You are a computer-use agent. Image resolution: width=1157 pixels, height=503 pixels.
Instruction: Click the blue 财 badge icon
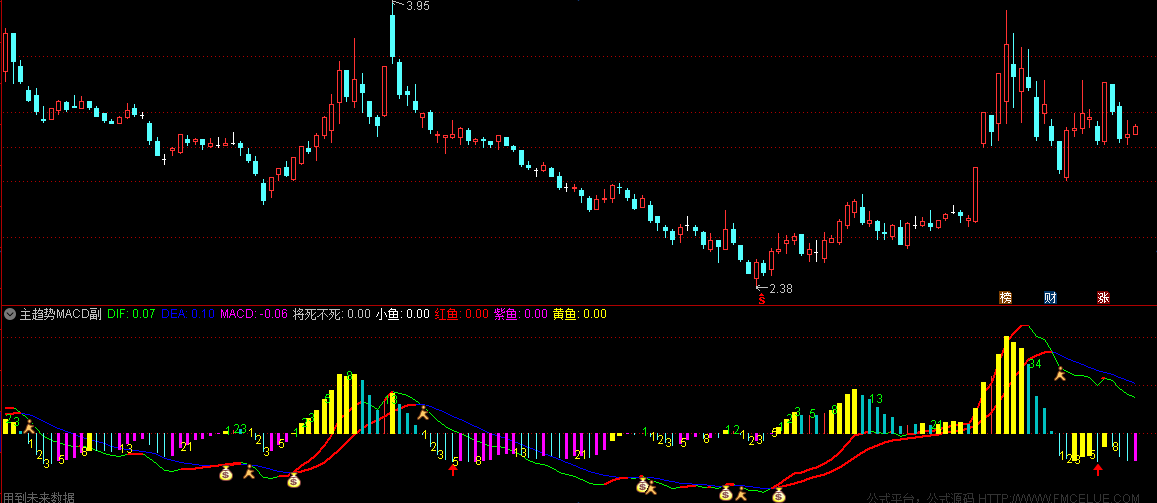[x=1050, y=298]
